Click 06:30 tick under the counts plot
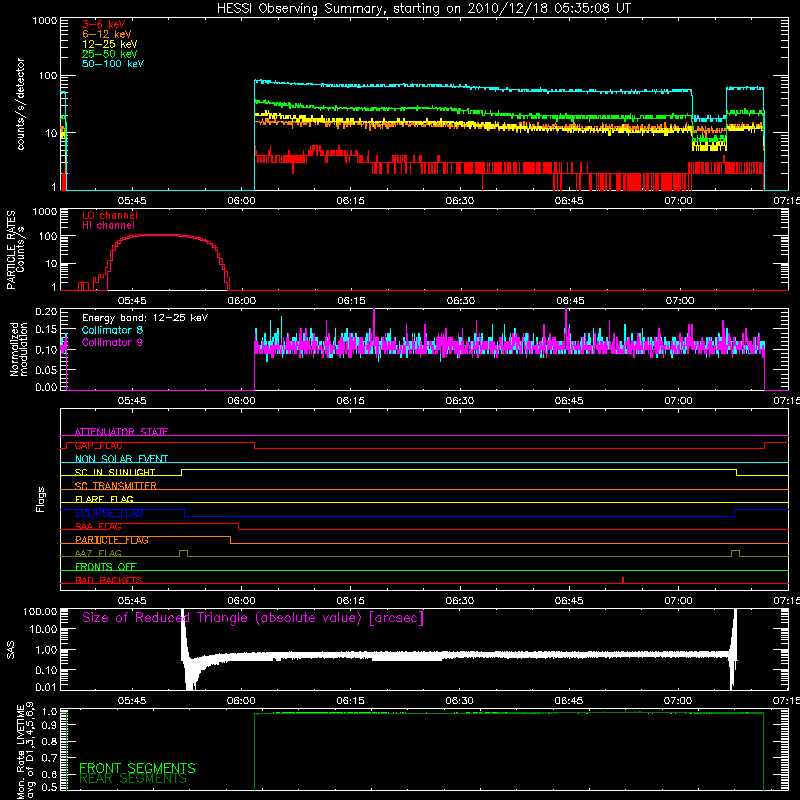Screen dimensions: 800x800 tap(460, 201)
